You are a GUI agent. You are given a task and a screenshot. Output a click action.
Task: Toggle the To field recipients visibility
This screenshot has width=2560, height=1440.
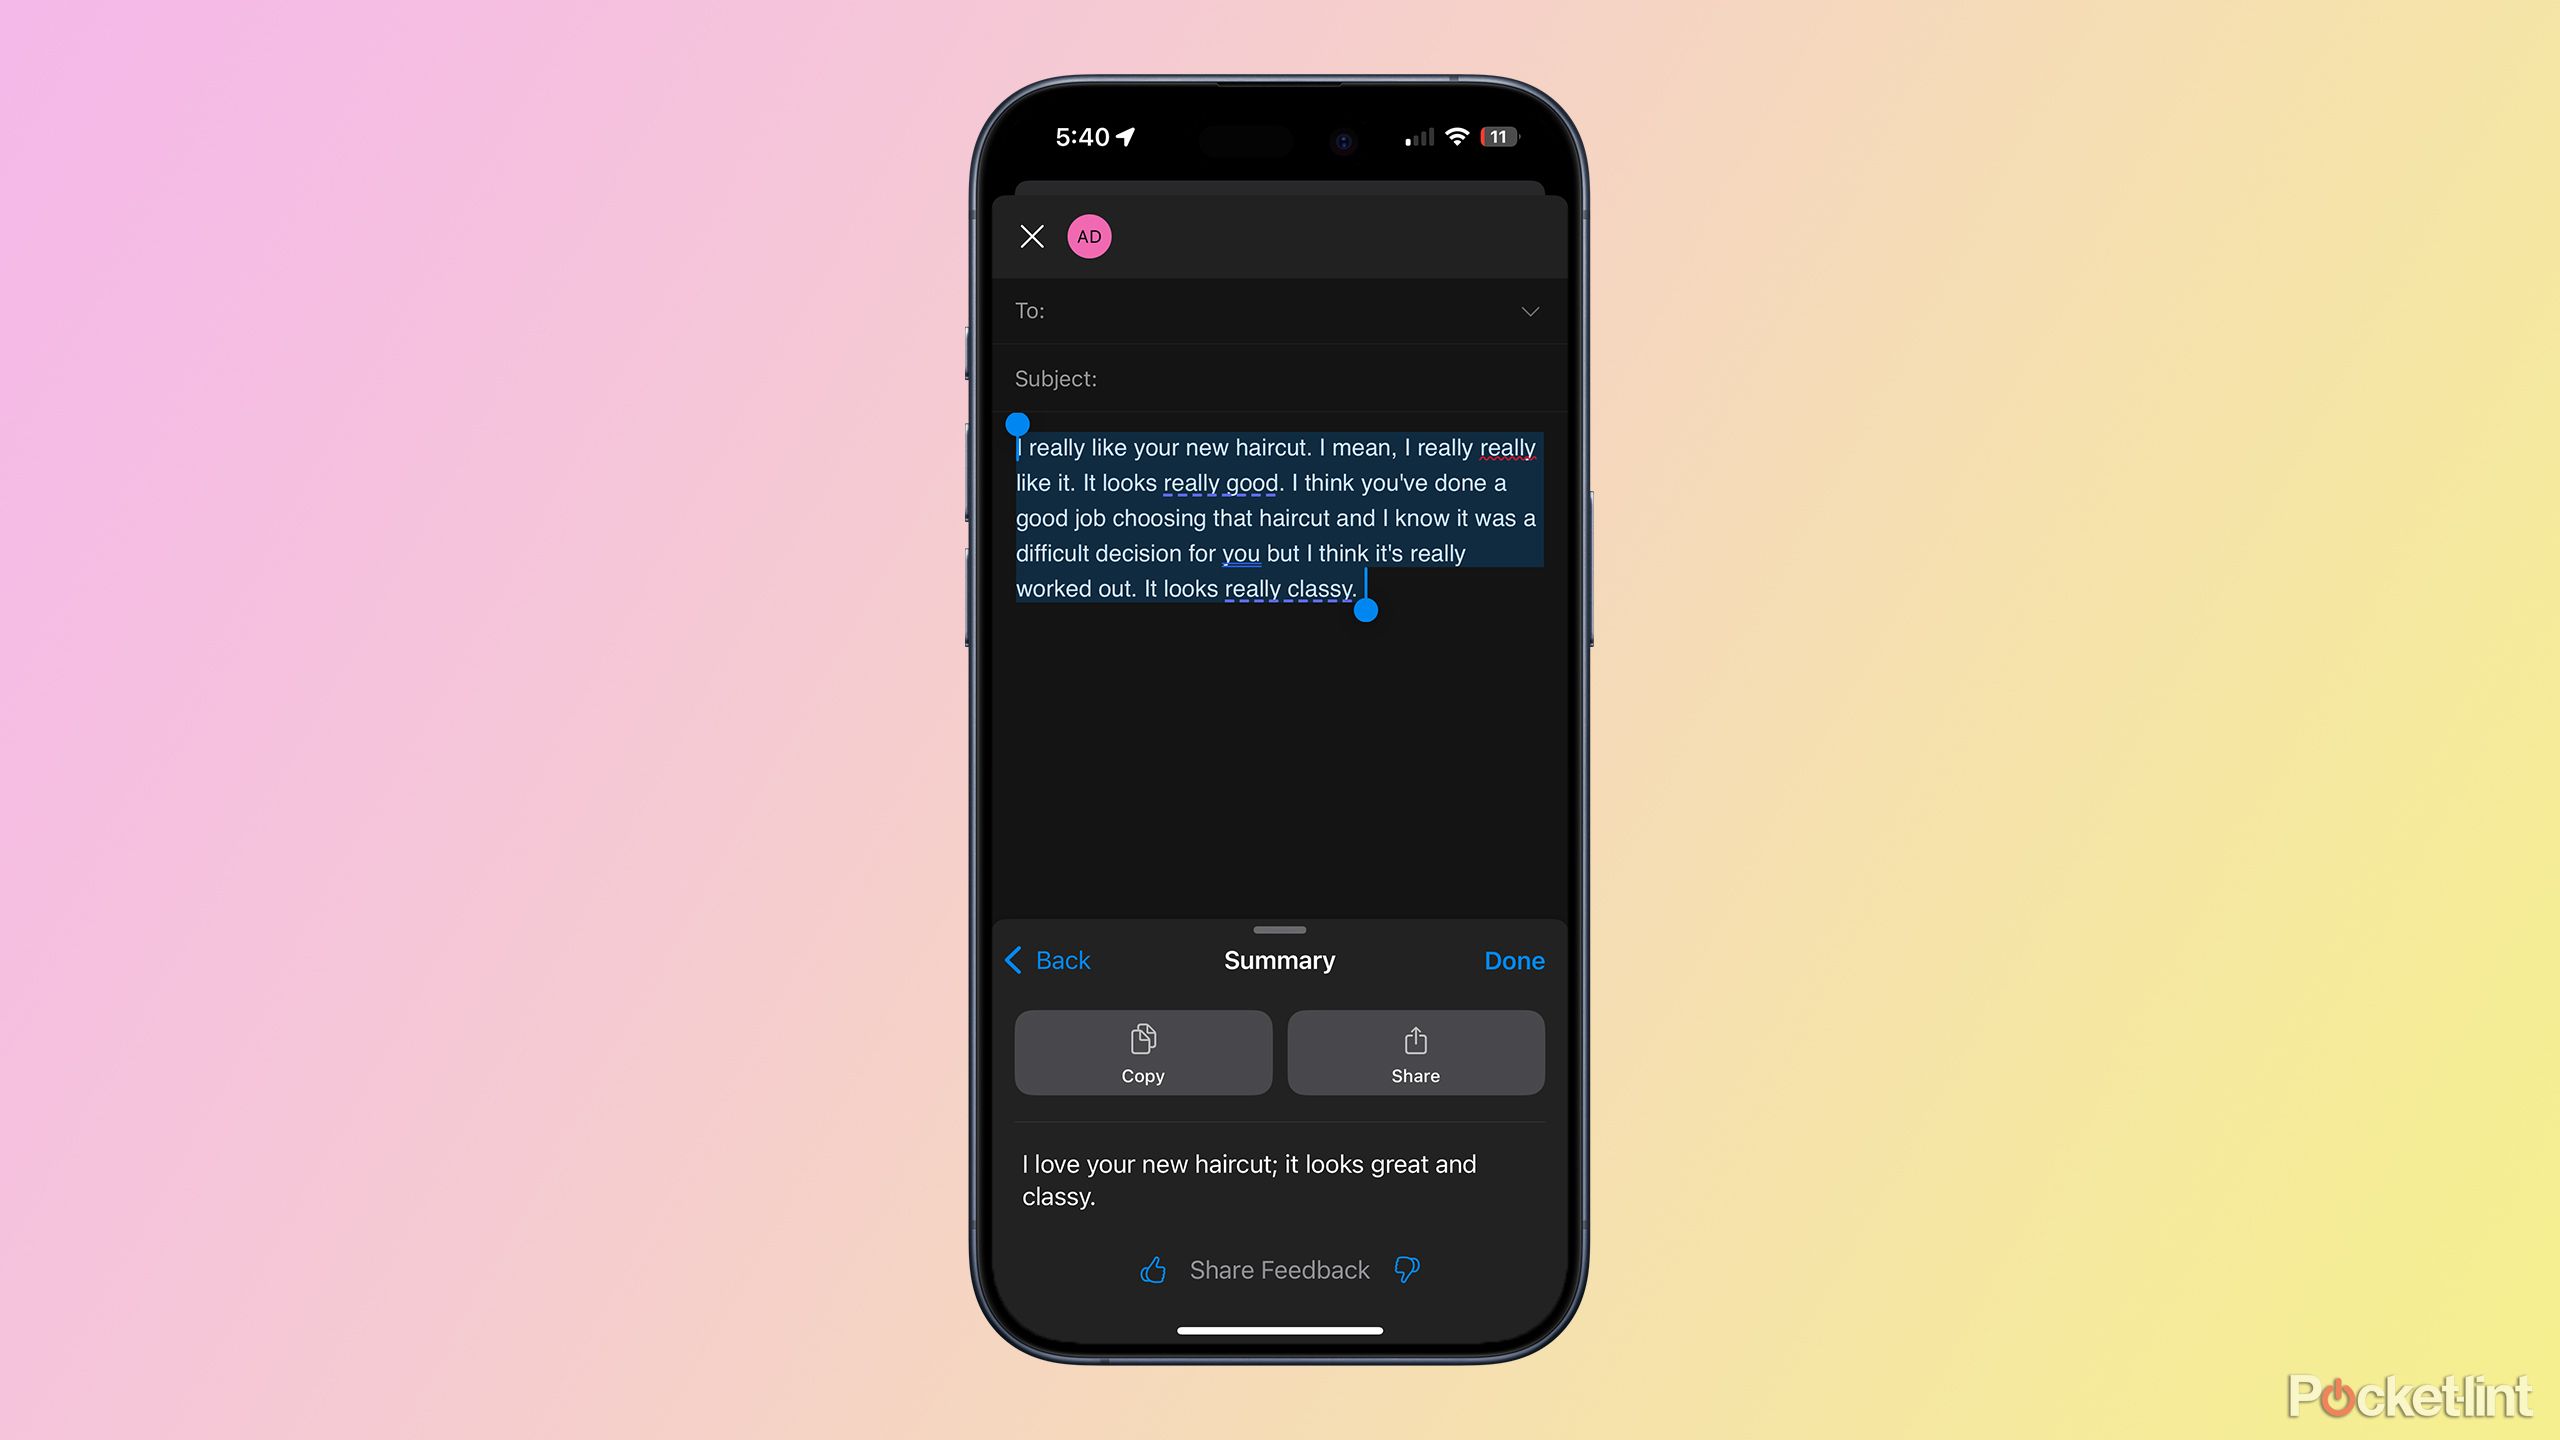click(x=1530, y=311)
